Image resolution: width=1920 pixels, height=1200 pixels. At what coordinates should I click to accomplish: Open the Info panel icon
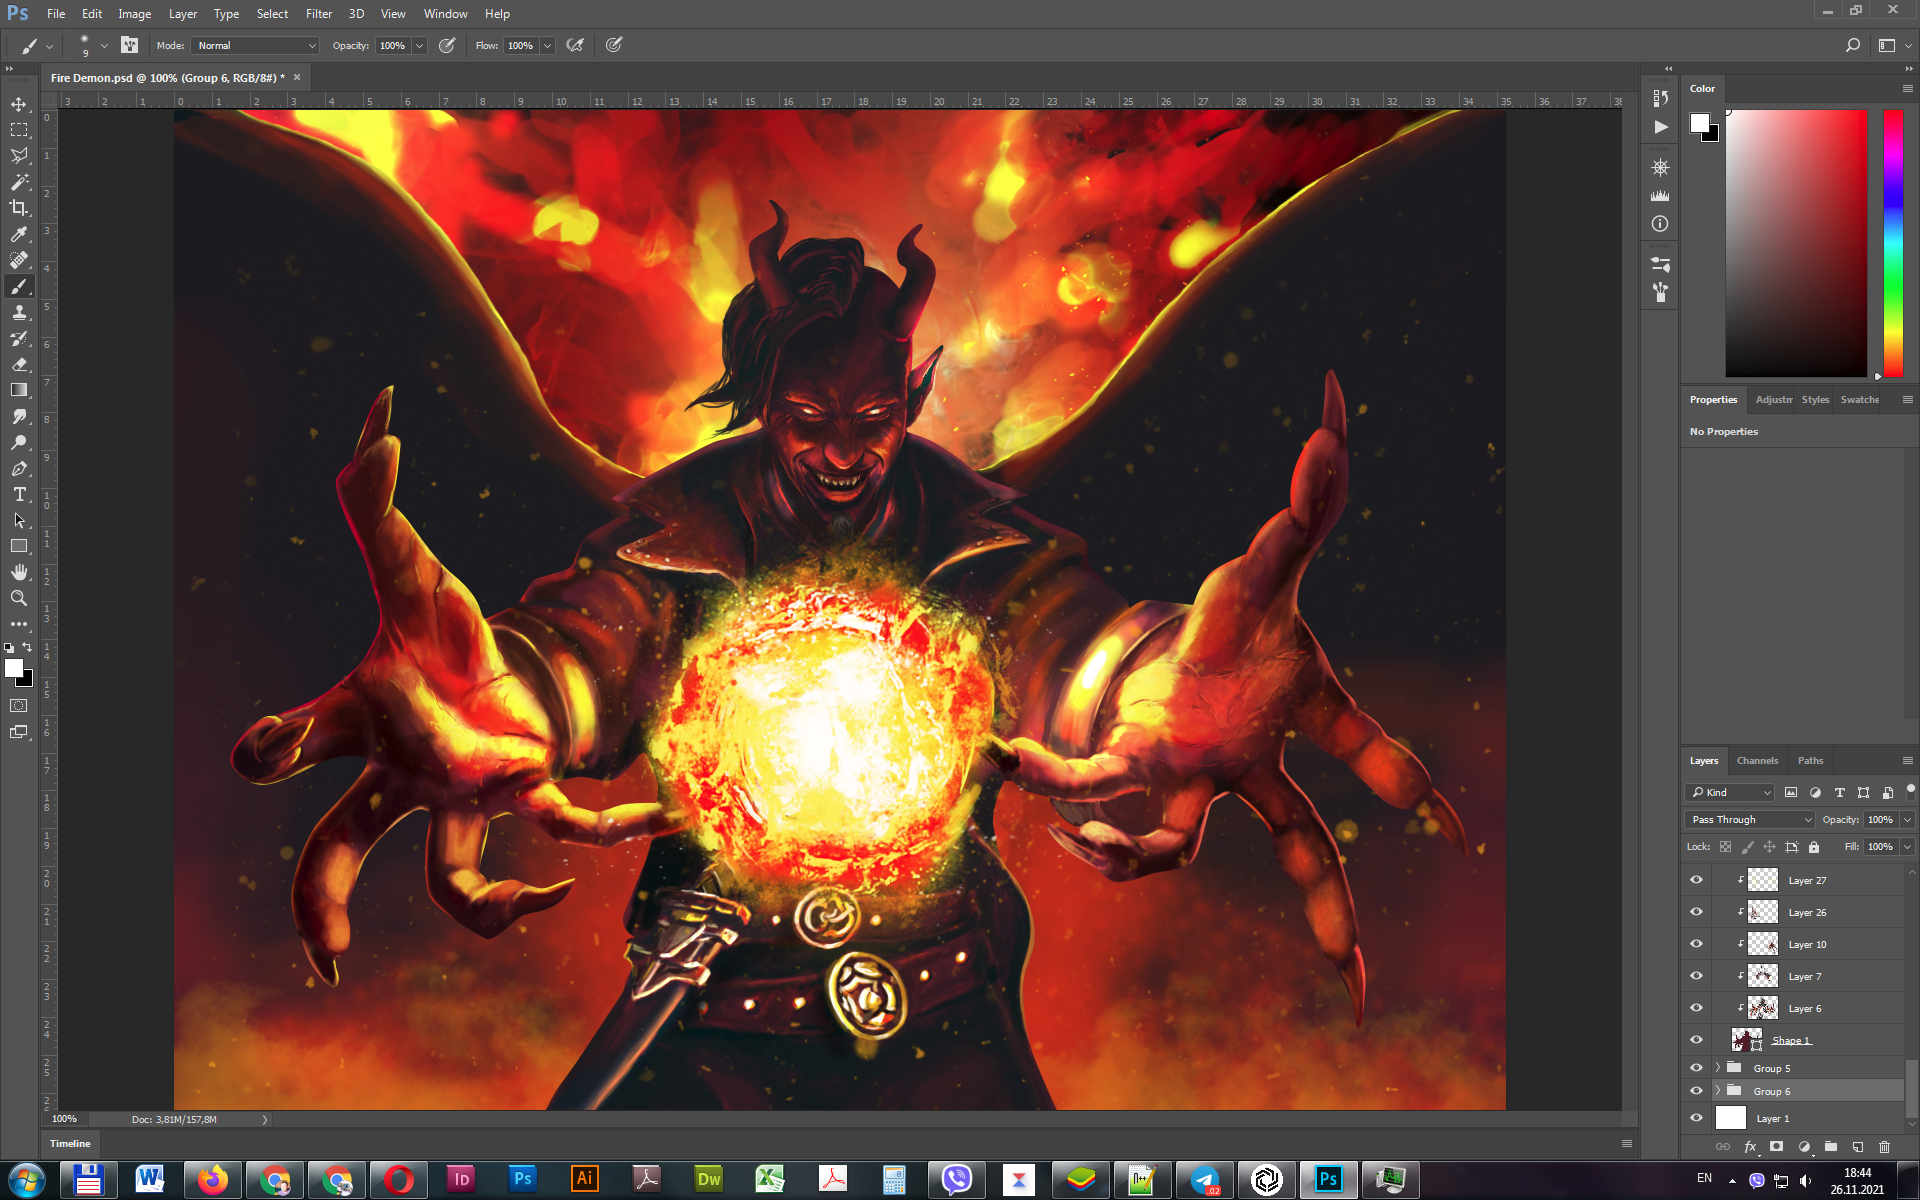[x=1660, y=224]
